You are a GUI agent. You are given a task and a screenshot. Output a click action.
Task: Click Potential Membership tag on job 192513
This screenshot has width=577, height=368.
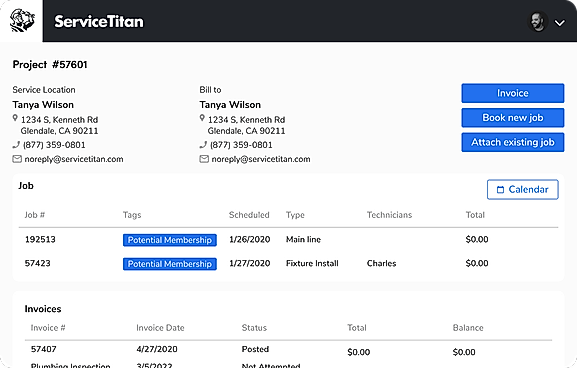coord(170,240)
